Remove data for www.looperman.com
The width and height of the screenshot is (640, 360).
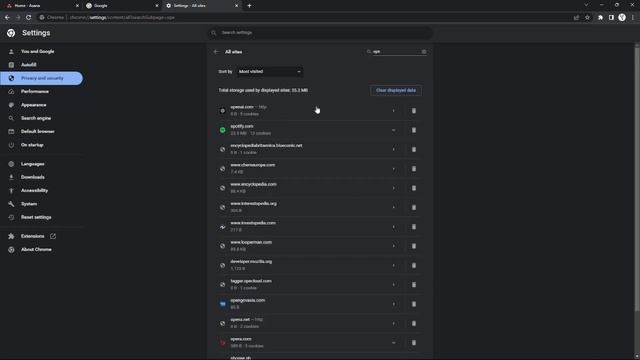click(413, 246)
